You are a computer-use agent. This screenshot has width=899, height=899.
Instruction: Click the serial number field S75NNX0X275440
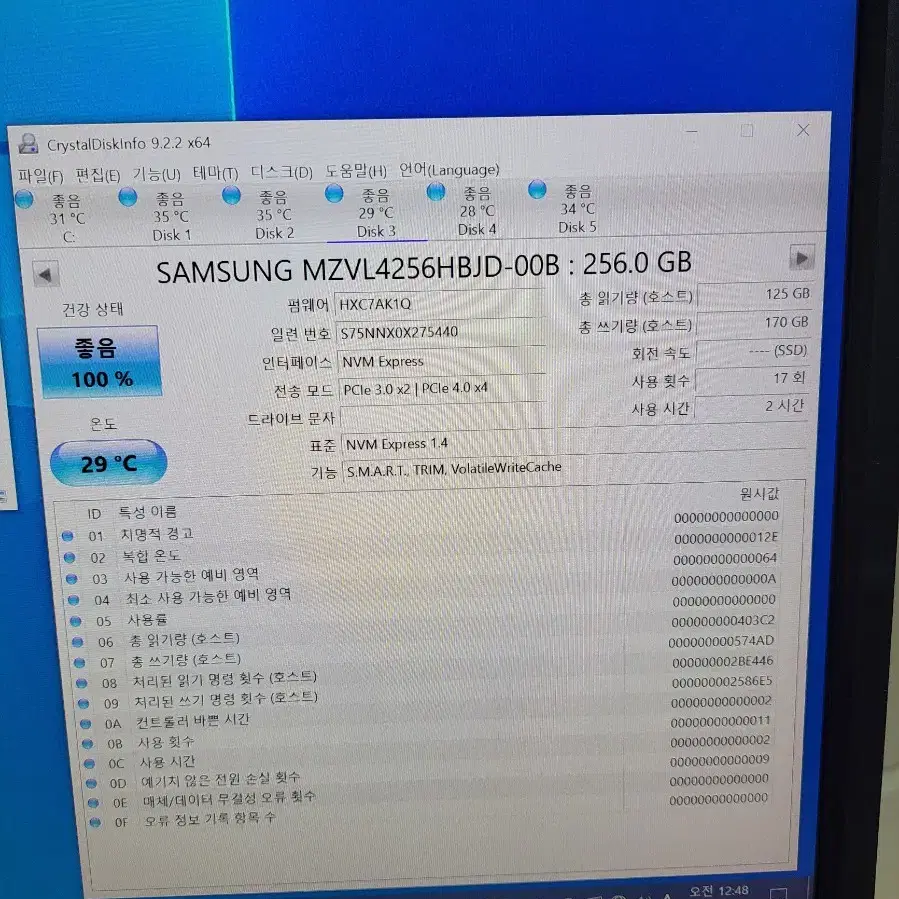point(441,331)
